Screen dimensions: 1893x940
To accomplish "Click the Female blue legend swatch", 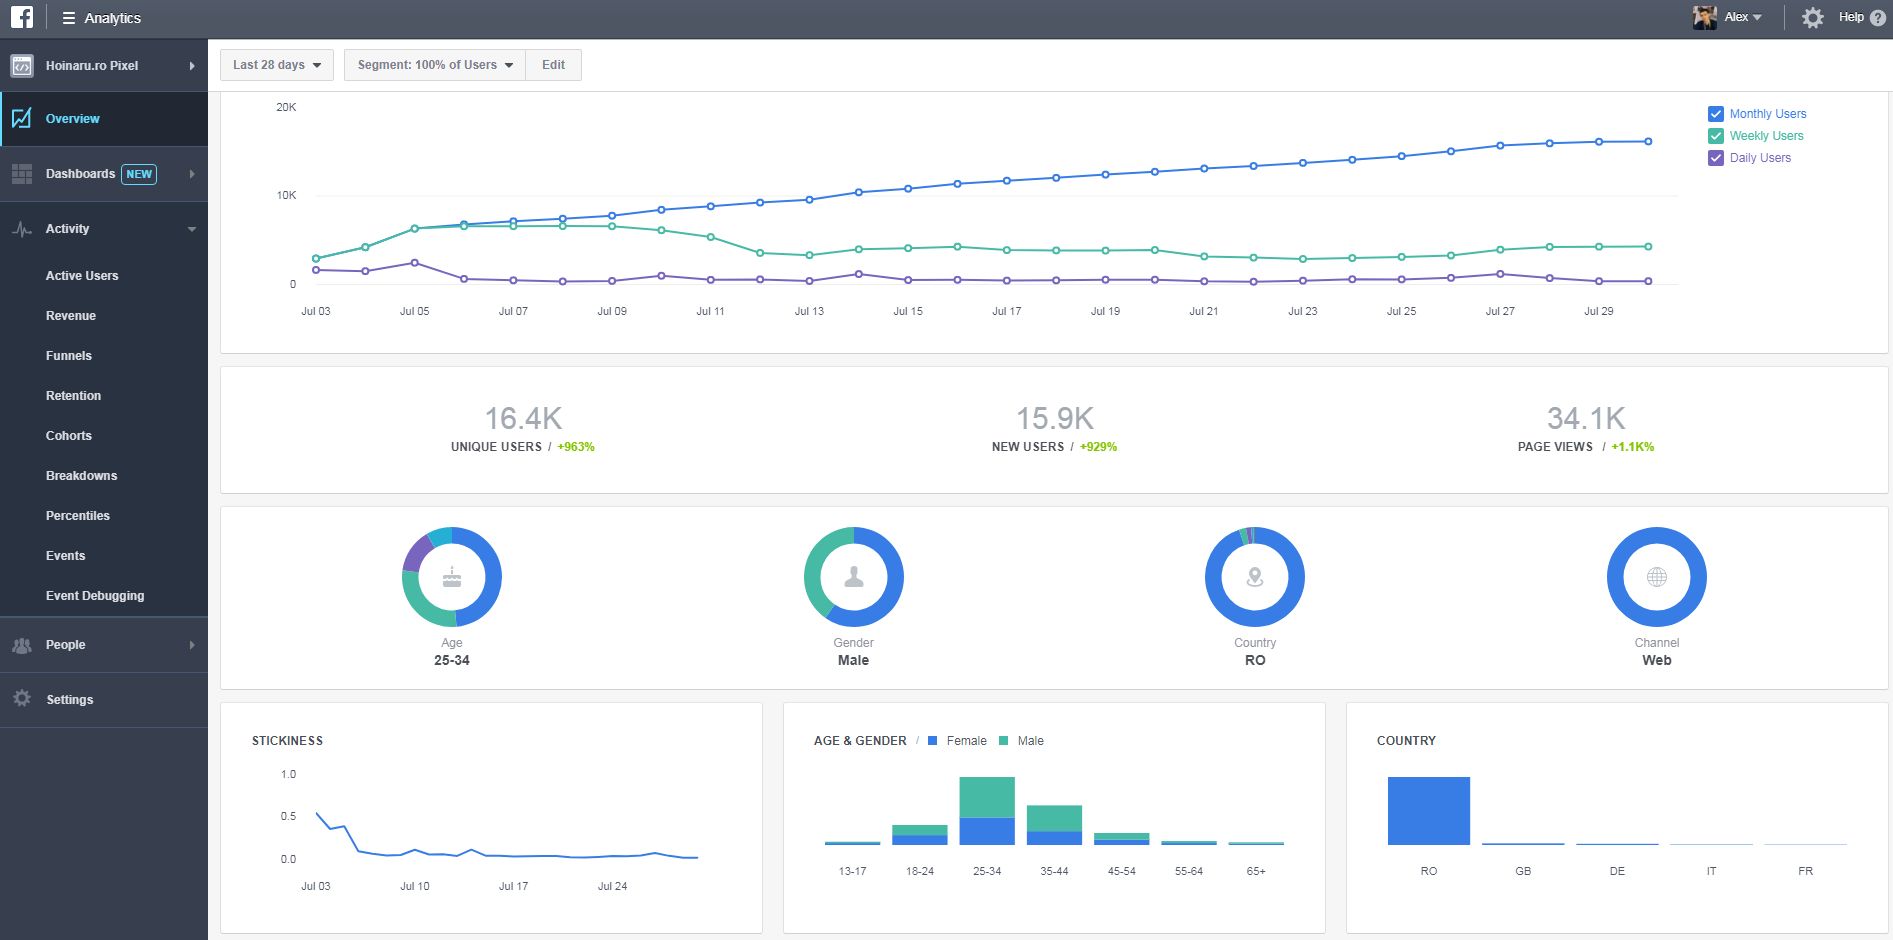I will 932,741.
